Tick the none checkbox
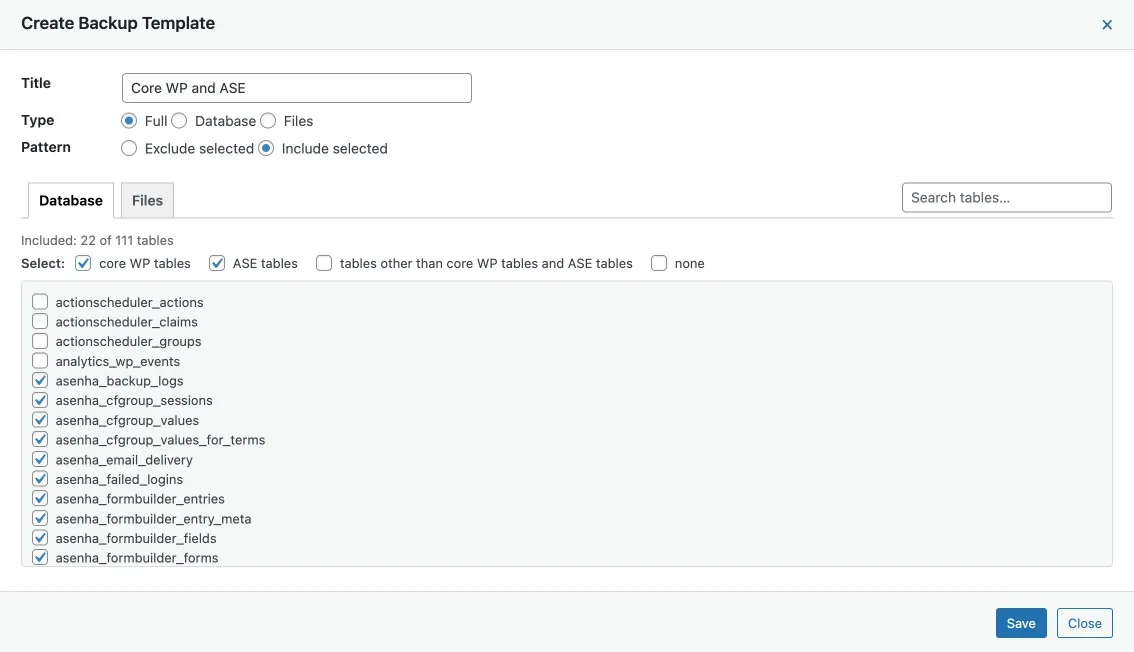The image size is (1134, 652). tap(659, 263)
